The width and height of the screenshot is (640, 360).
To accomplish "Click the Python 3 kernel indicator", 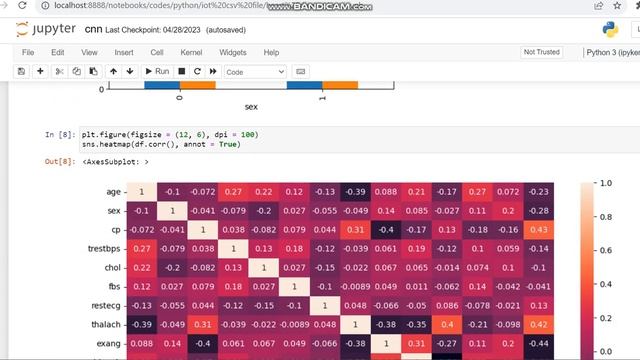I will 613,52.
